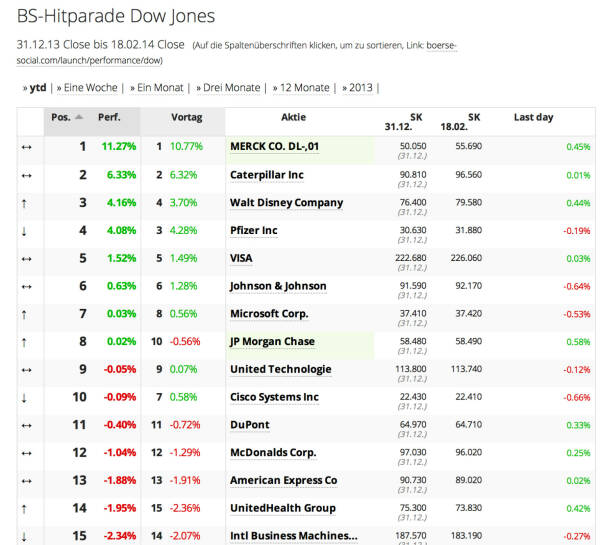600x545 pixels.
Task: Click the sort arrow beside Pos. header
Action: (79, 117)
